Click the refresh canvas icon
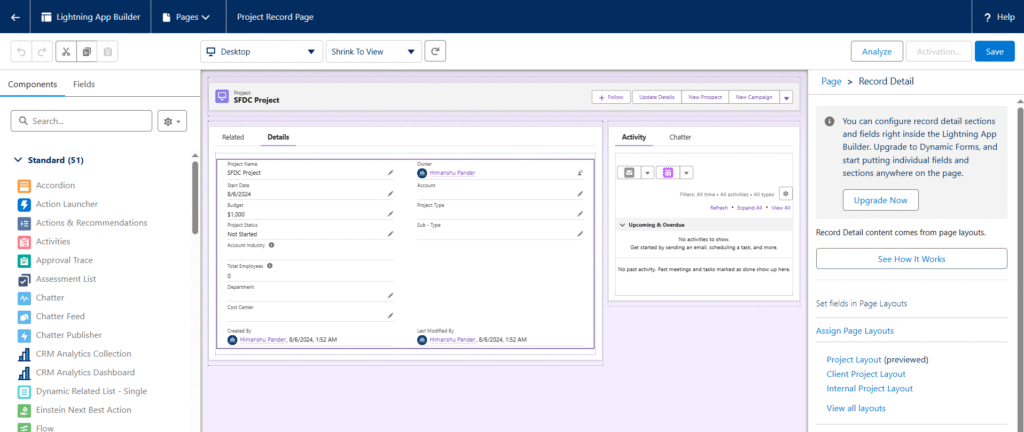1024x432 pixels. point(435,51)
